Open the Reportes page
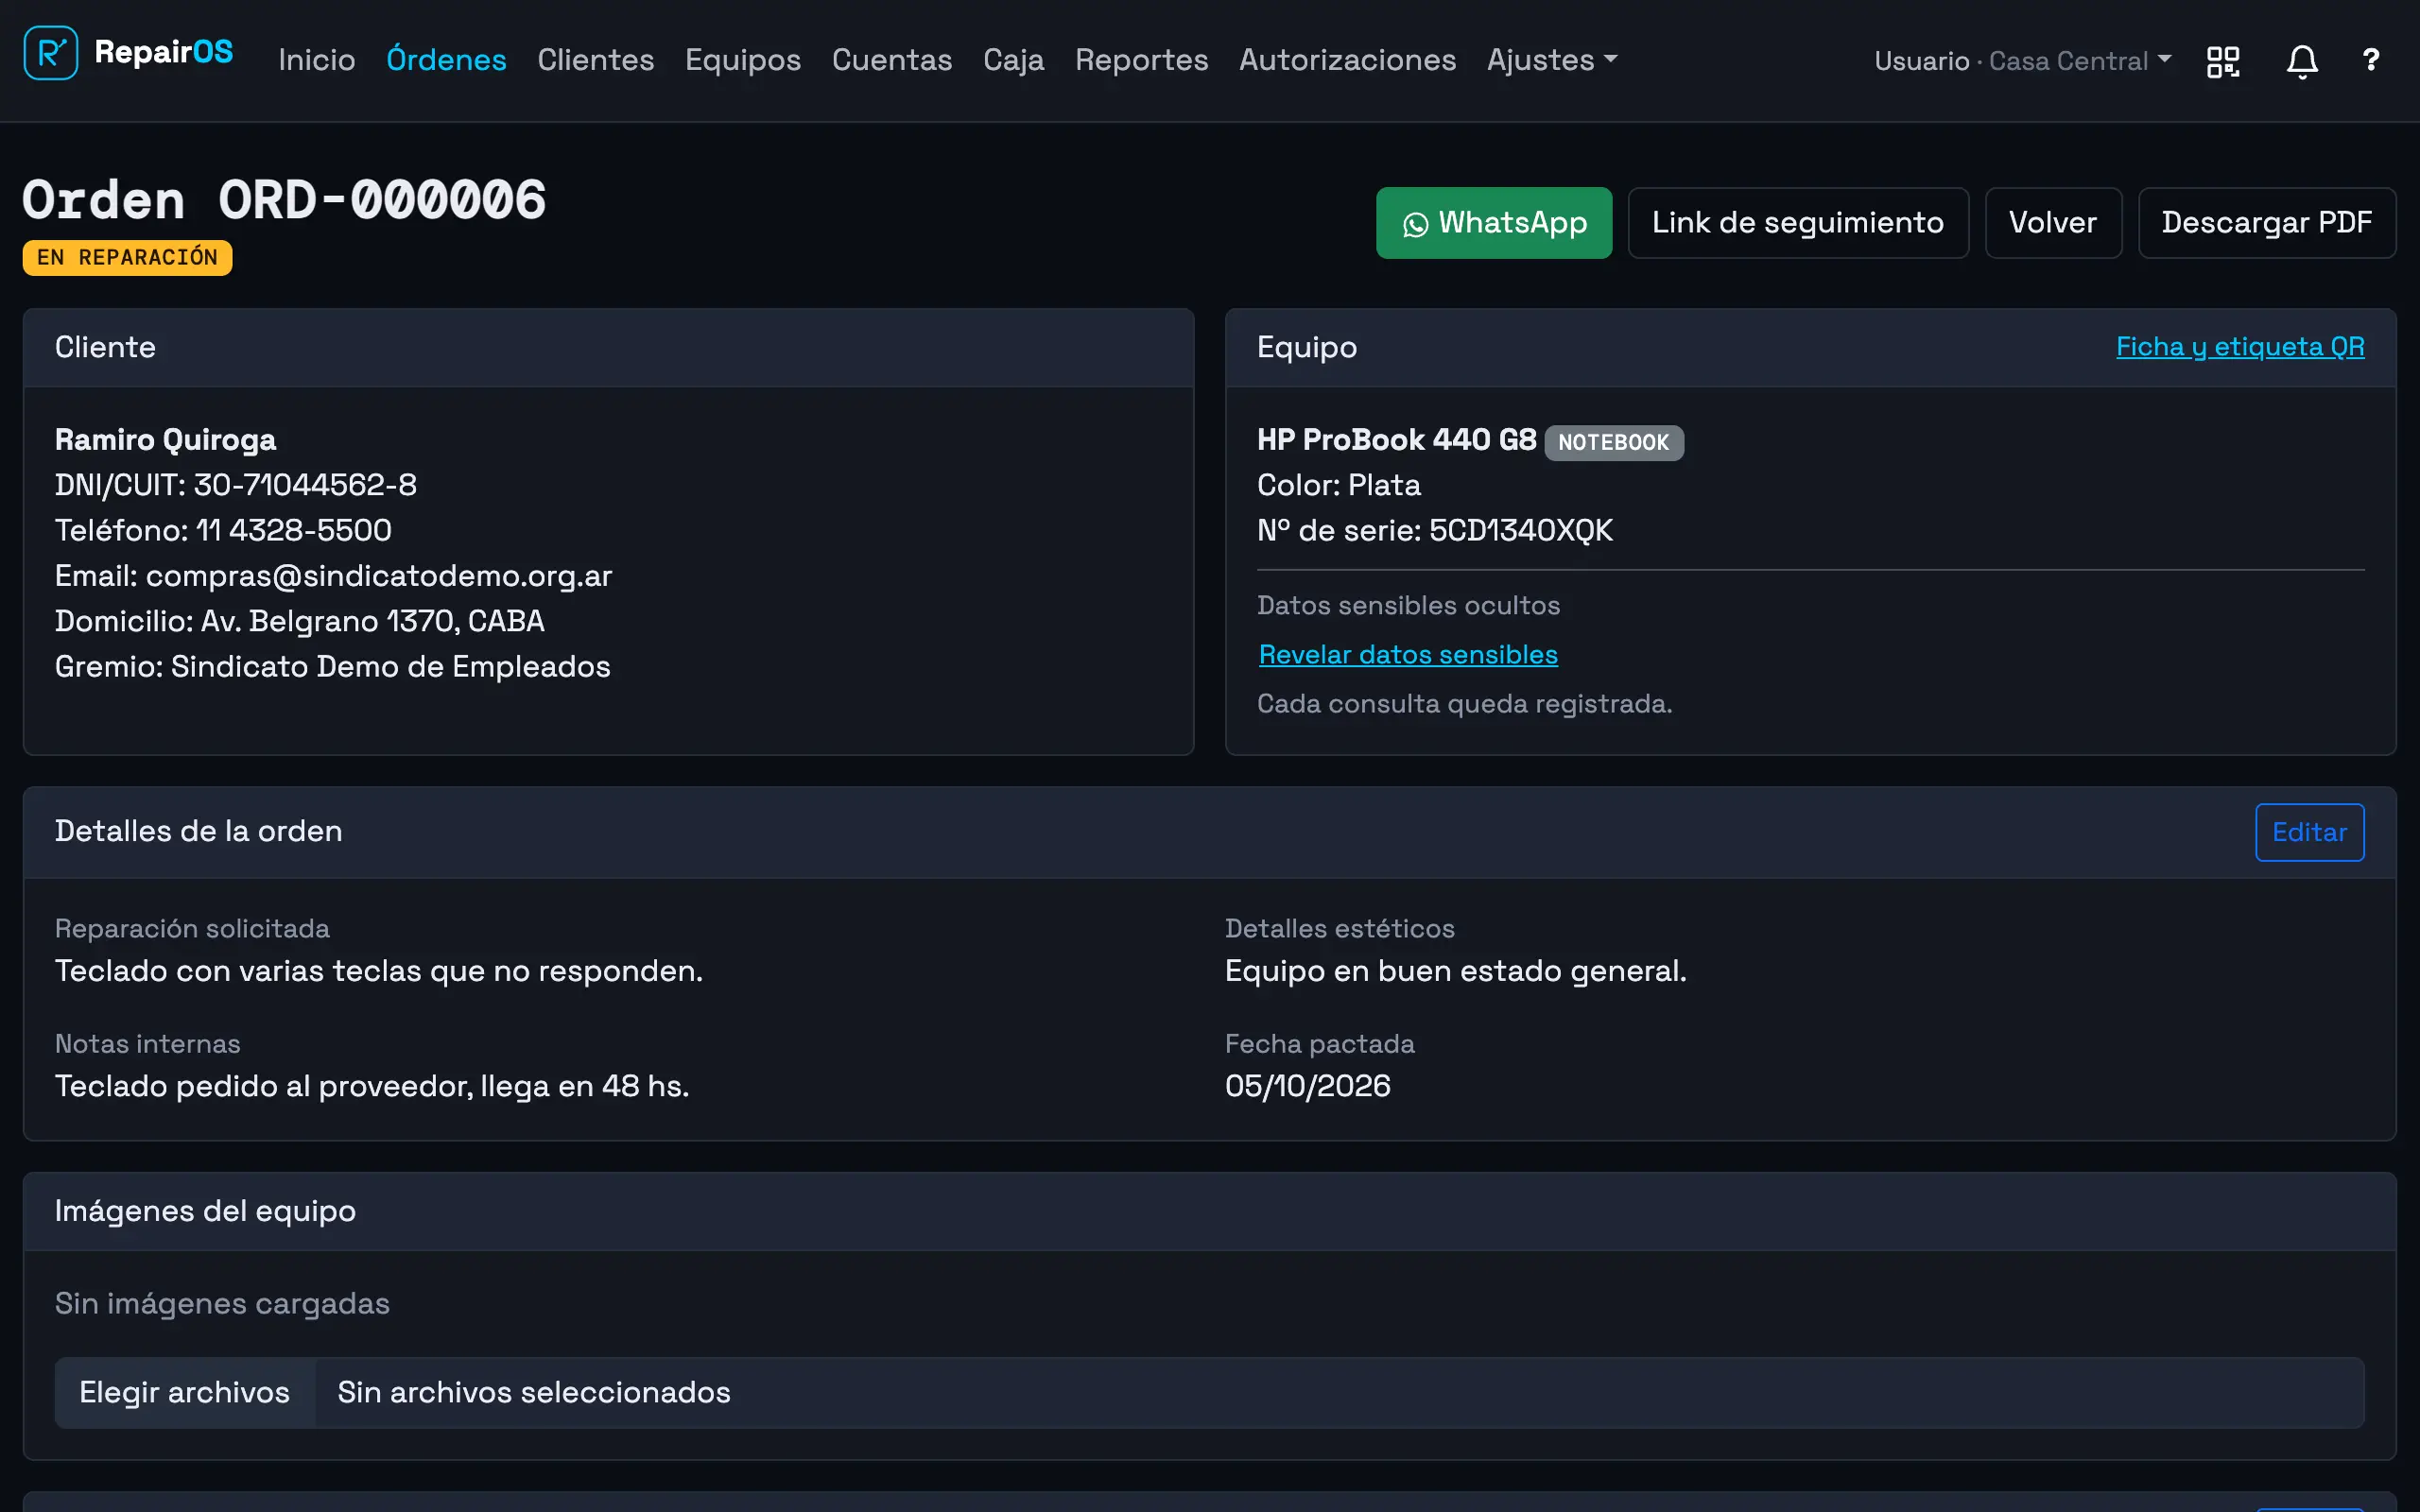The image size is (2420, 1512). (x=1141, y=60)
